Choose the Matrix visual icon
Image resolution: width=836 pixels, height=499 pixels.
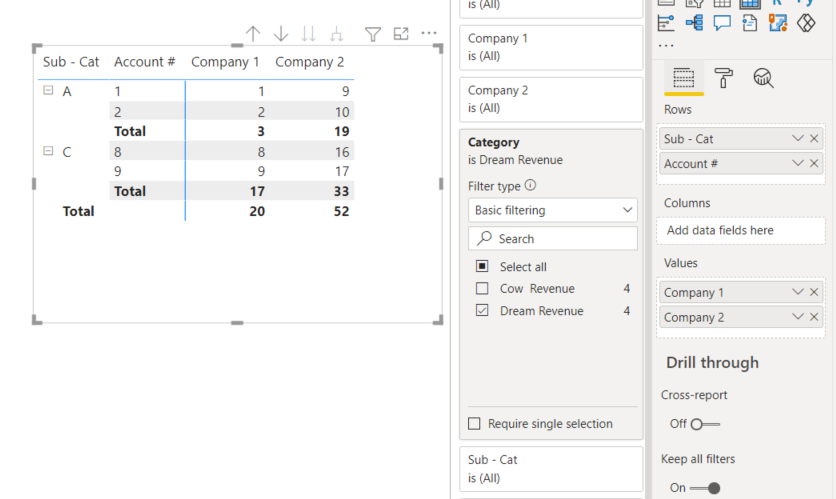(750, 3)
